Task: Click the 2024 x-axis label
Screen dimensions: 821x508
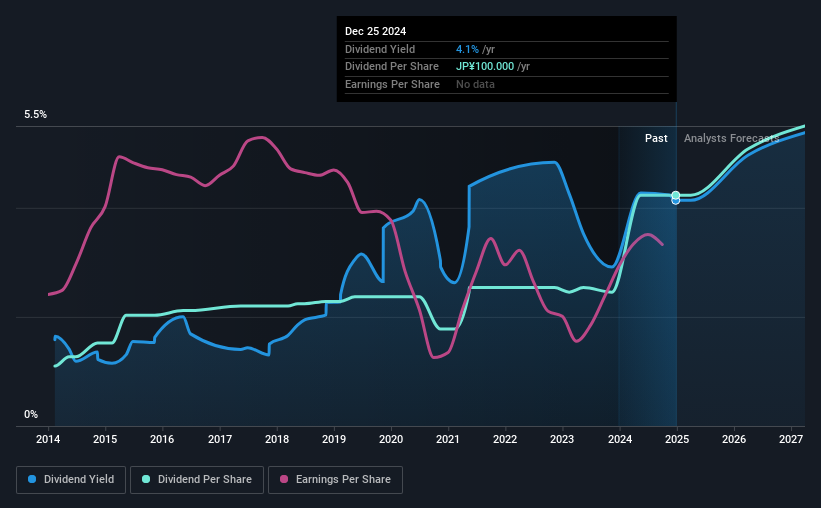Action: click(619, 439)
